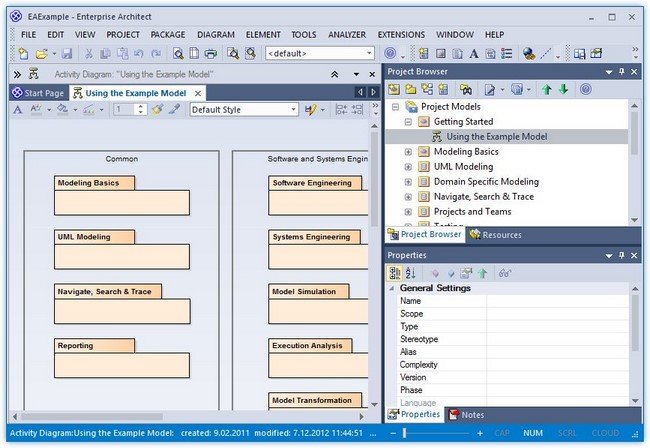Select the Execution Analysis package in diagram
Screen dimensions: 650x448
318,358
